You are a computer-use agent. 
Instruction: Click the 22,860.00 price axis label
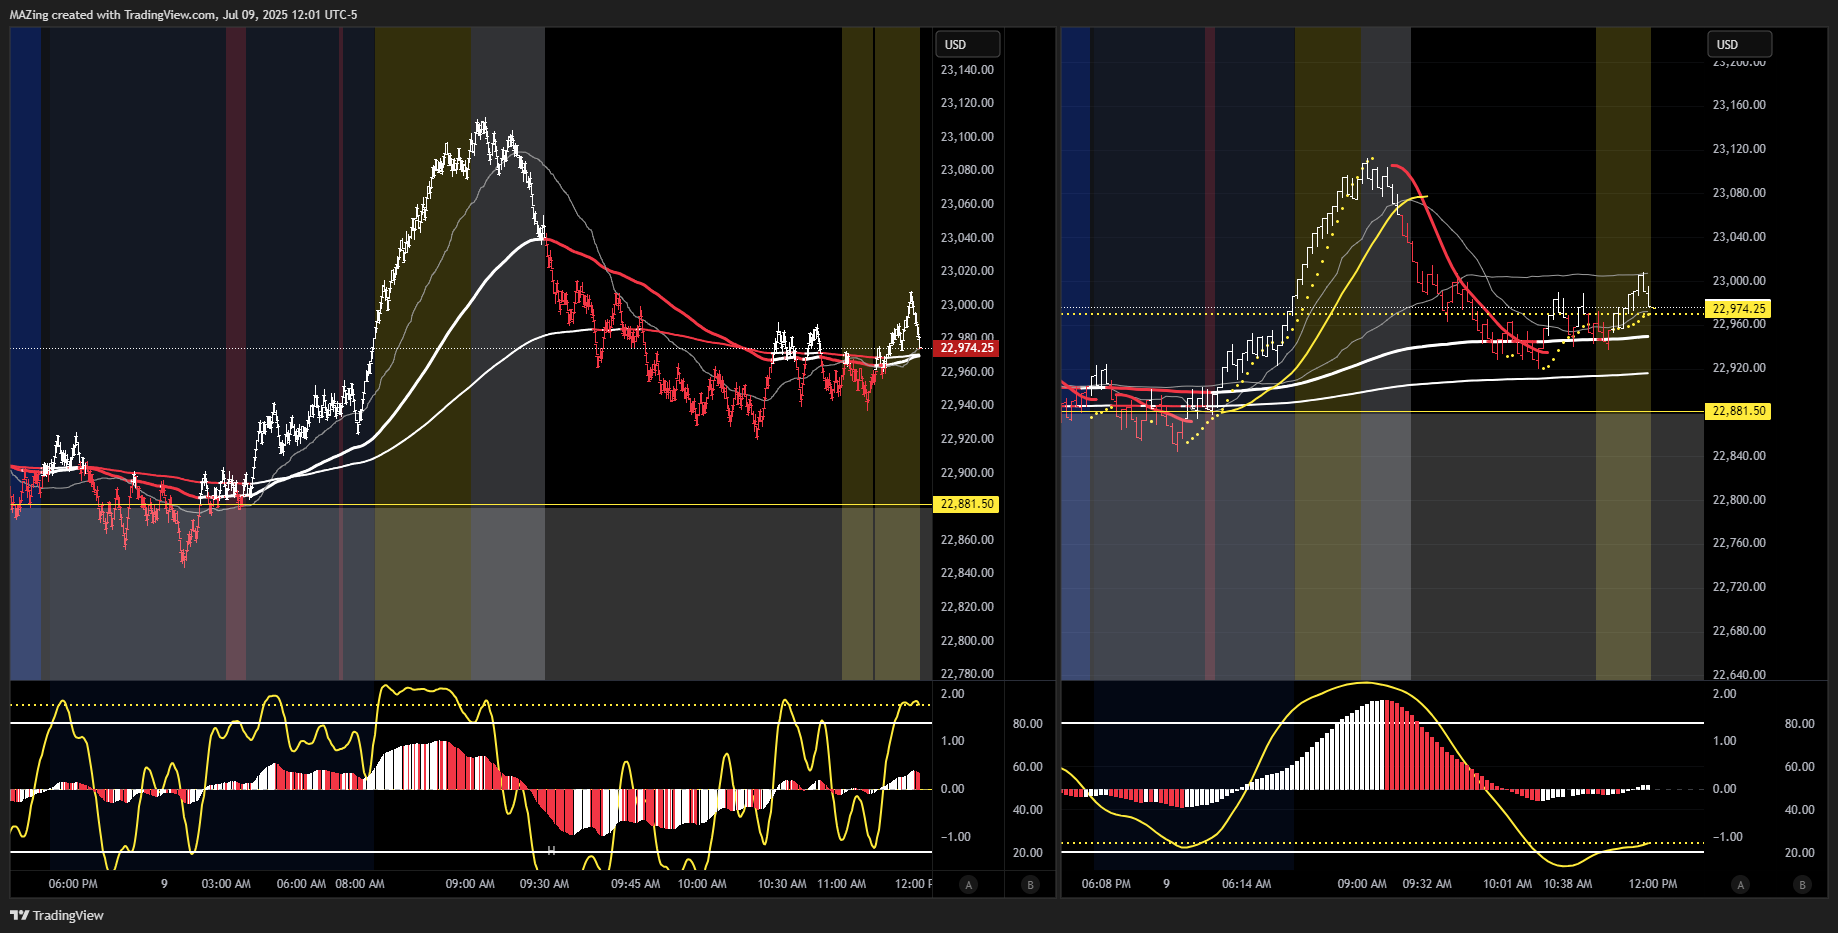coord(967,540)
